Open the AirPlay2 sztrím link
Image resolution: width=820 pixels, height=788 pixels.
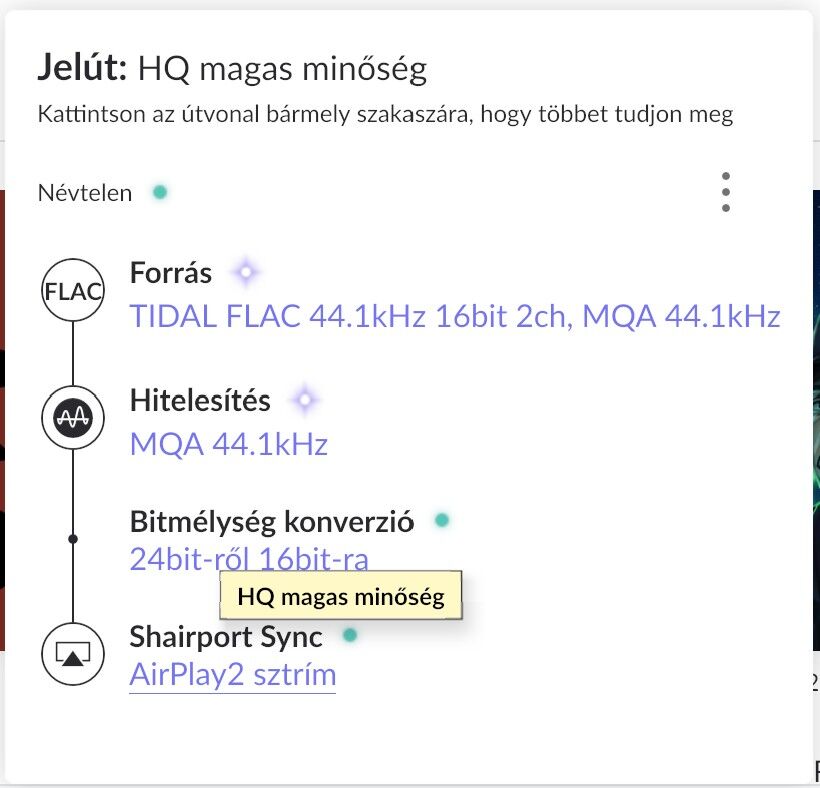coord(232,675)
